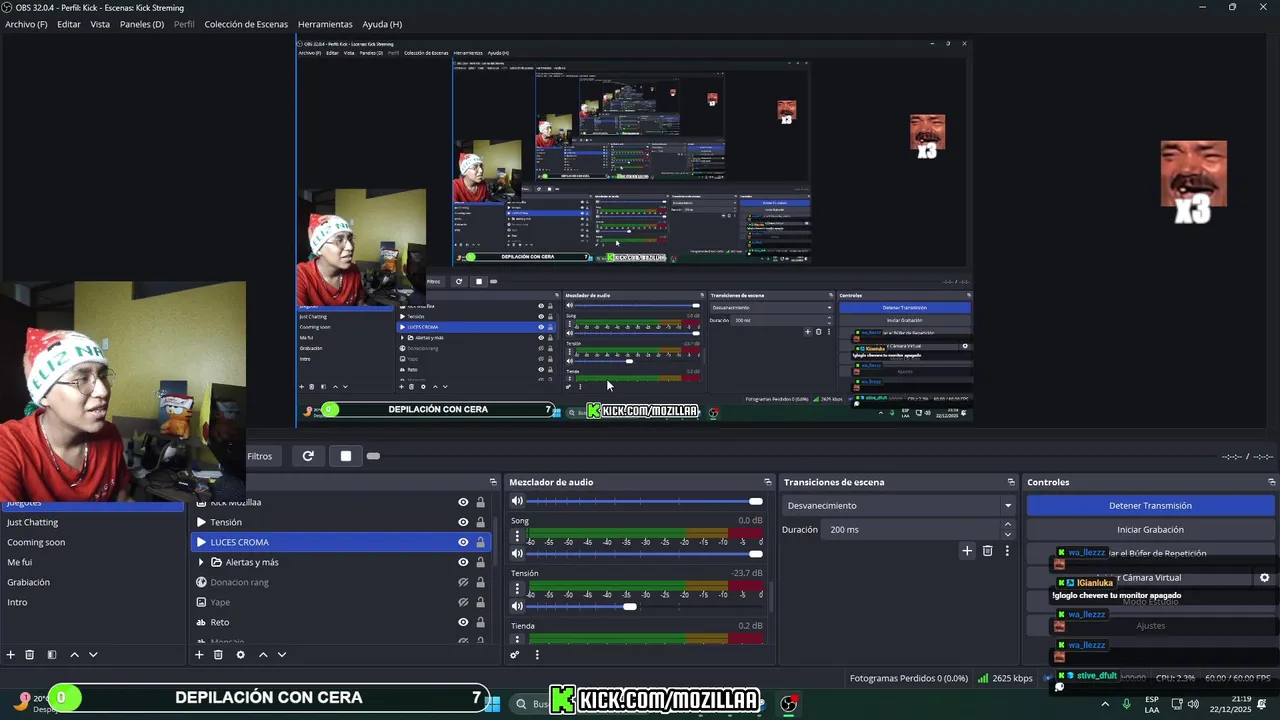Click Iniciar Grabación button
The width and height of the screenshot is (1280, 720).
click(1150, 530)
